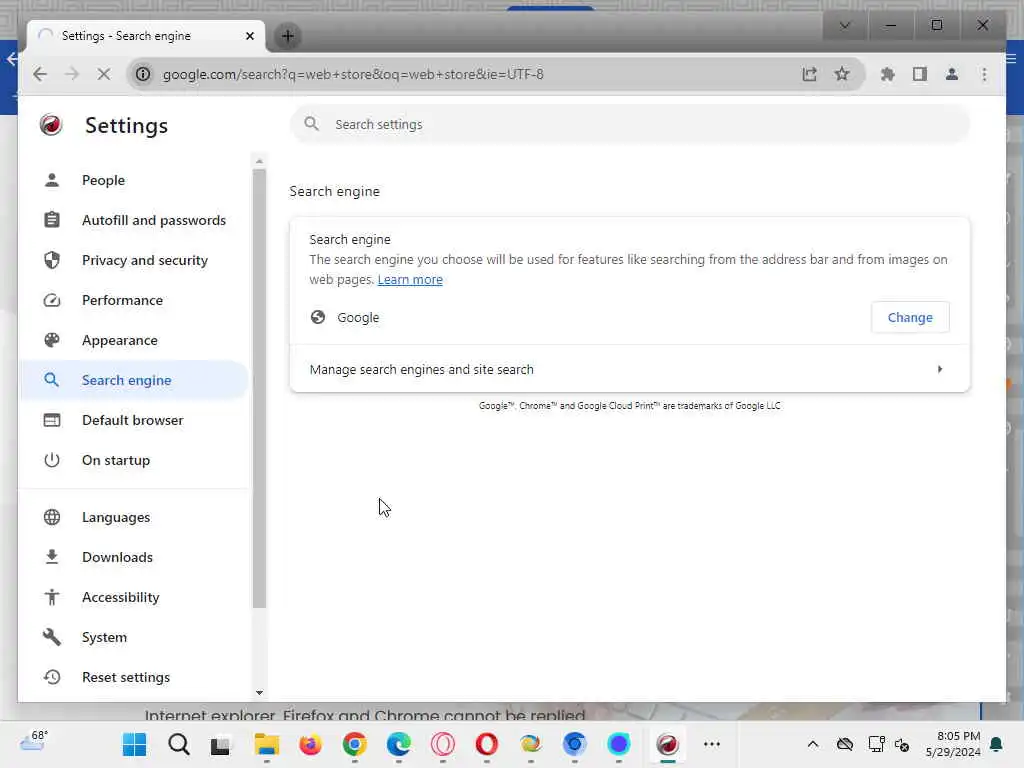1024x768 pixels.
Task: Open File Explorer from taskbar
Action: (266, 744)
